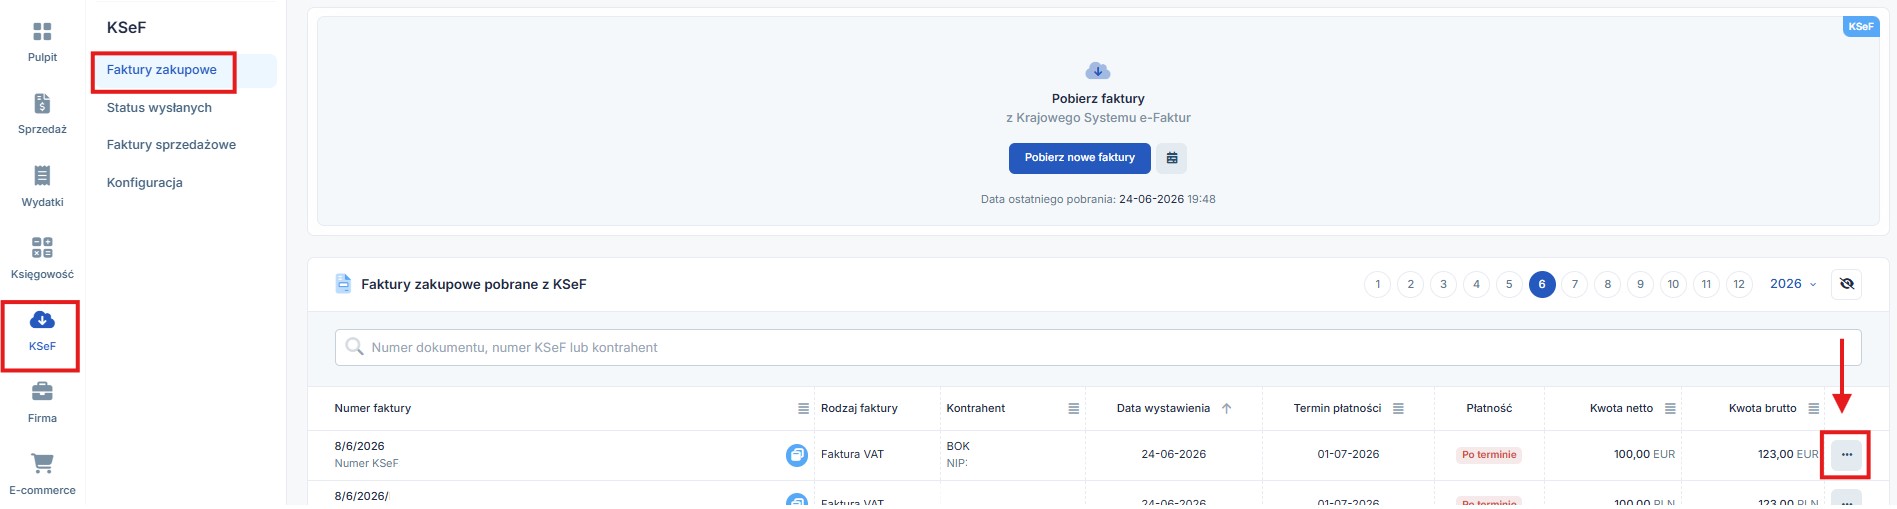Click the KSeF badge in the panel corner

coord(1861,27)
